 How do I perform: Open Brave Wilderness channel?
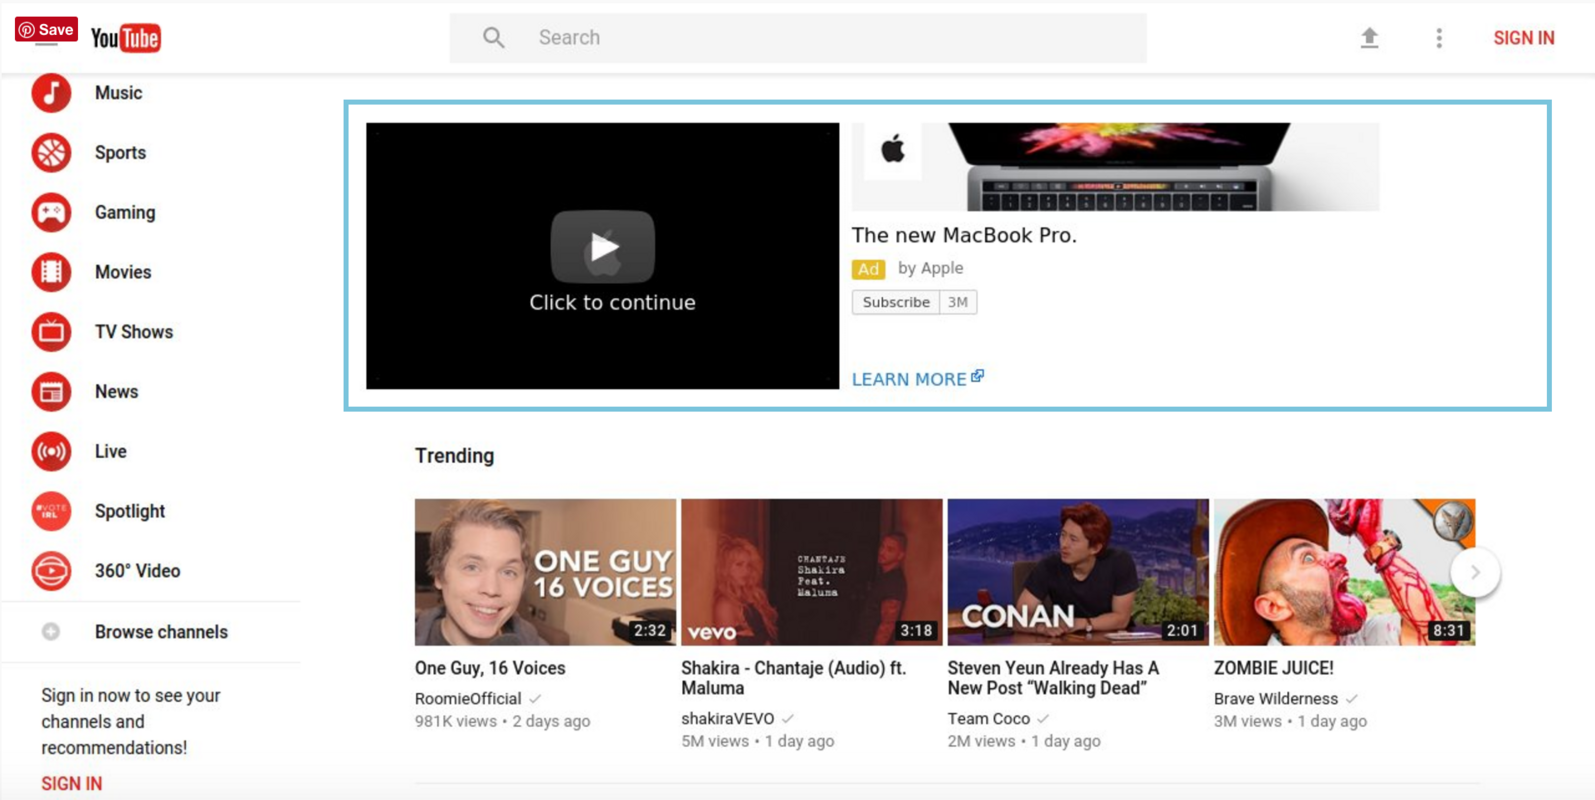(1276, 699)
